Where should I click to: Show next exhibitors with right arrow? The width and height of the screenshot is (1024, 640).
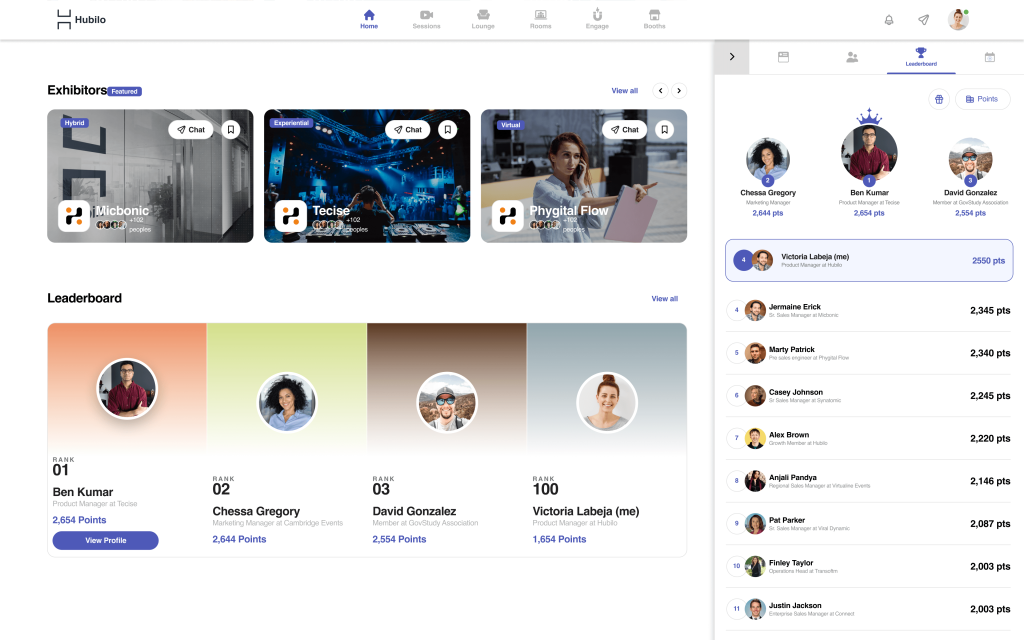pos(679,91)
